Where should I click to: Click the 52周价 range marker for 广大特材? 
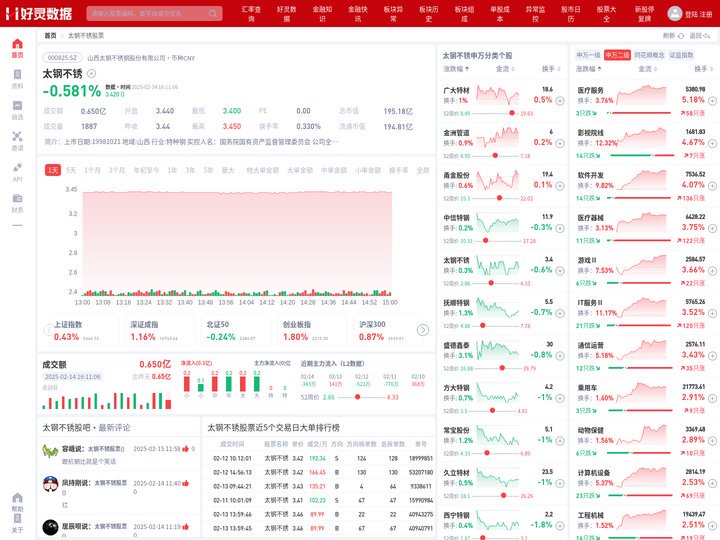coord(512,113)
